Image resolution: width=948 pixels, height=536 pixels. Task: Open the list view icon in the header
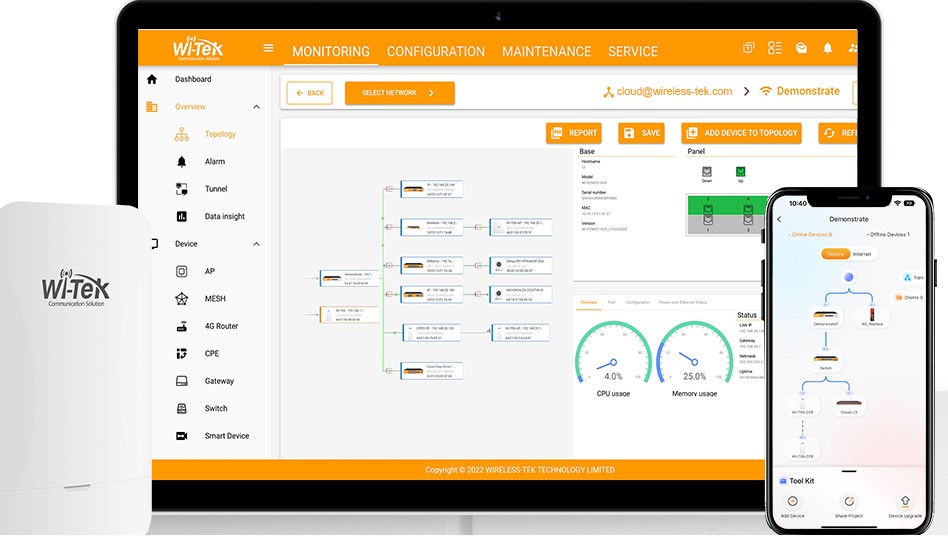coord(774,48)
